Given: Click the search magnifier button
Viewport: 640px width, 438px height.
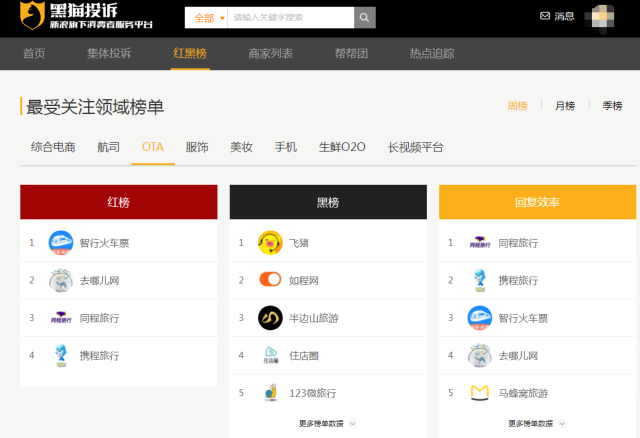Looking at the screenshot, I should coord(364,18).
